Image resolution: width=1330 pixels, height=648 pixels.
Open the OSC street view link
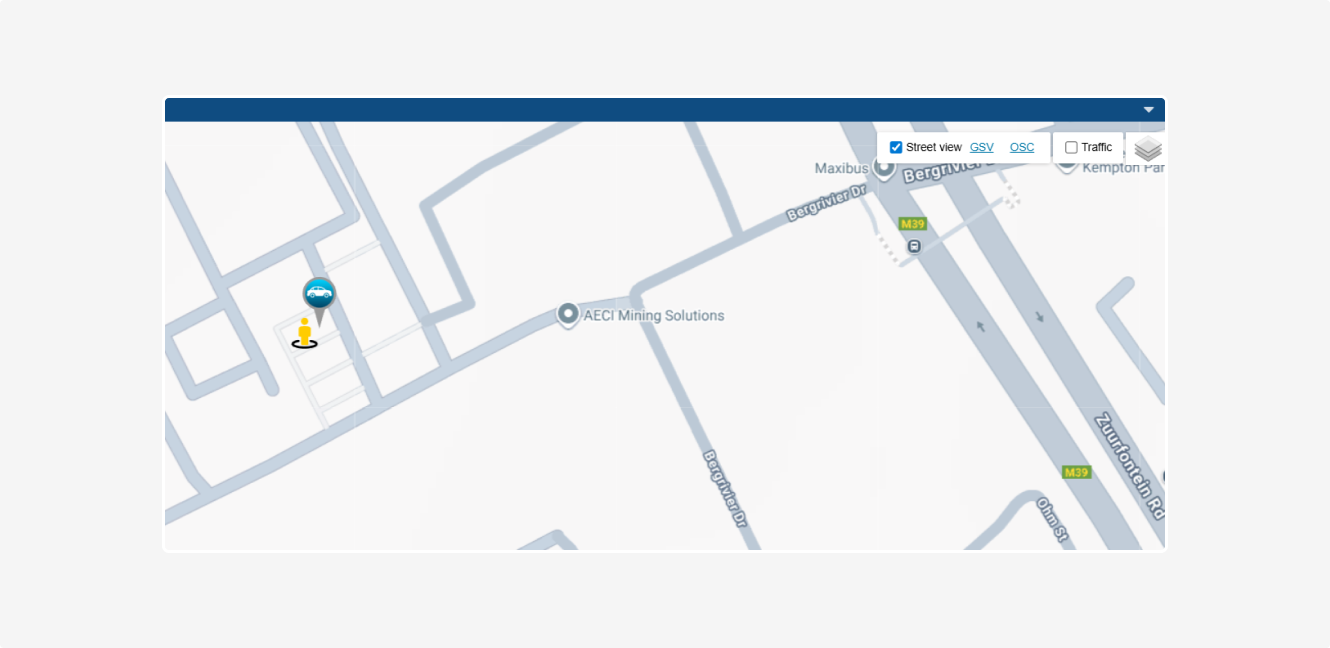tap(1022, 147)
